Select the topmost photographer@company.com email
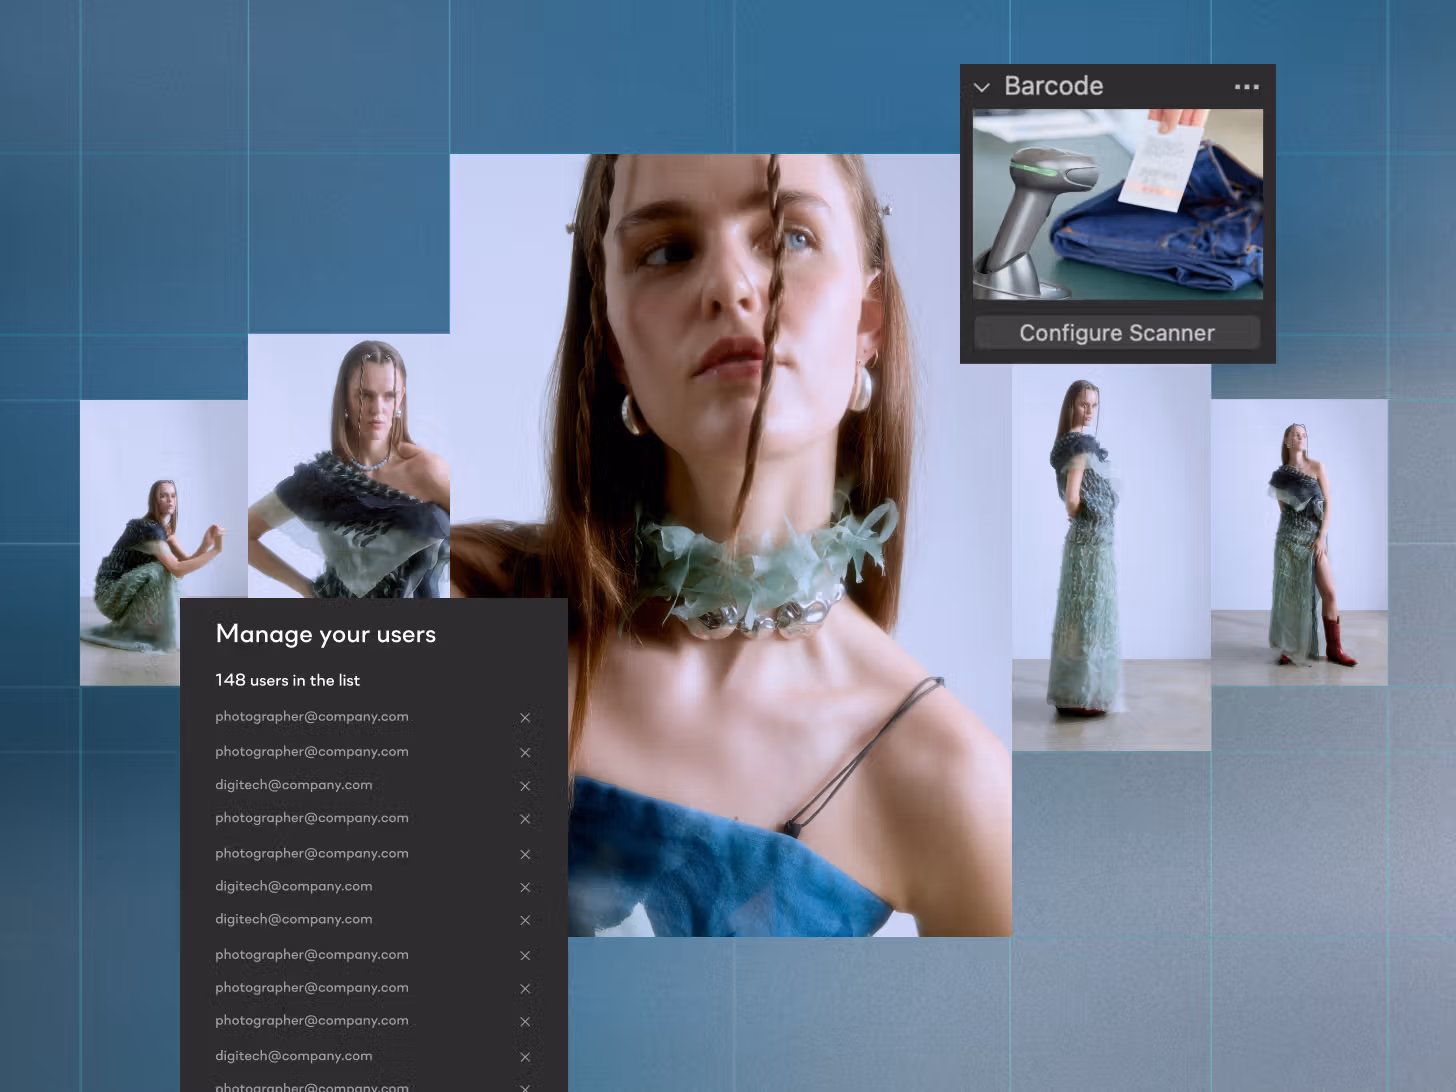1456x1092 pixels. (311, 717)
